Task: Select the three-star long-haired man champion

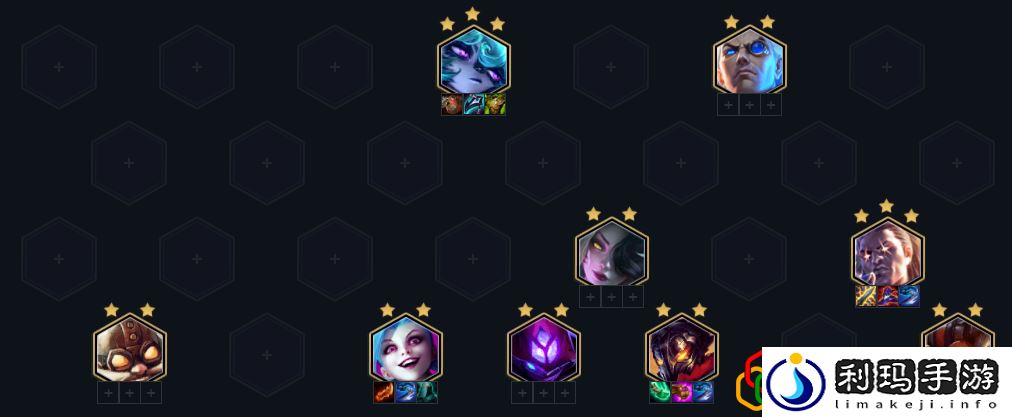Action: (x=887, y=252)
